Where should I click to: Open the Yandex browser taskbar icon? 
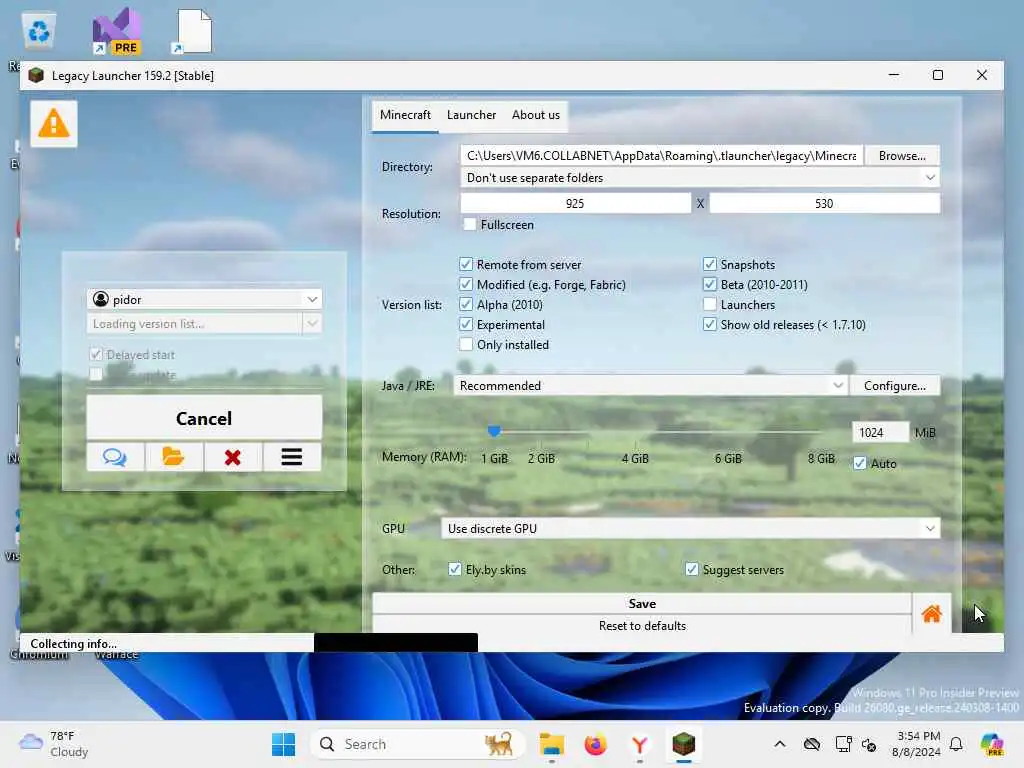pos(639,744)
